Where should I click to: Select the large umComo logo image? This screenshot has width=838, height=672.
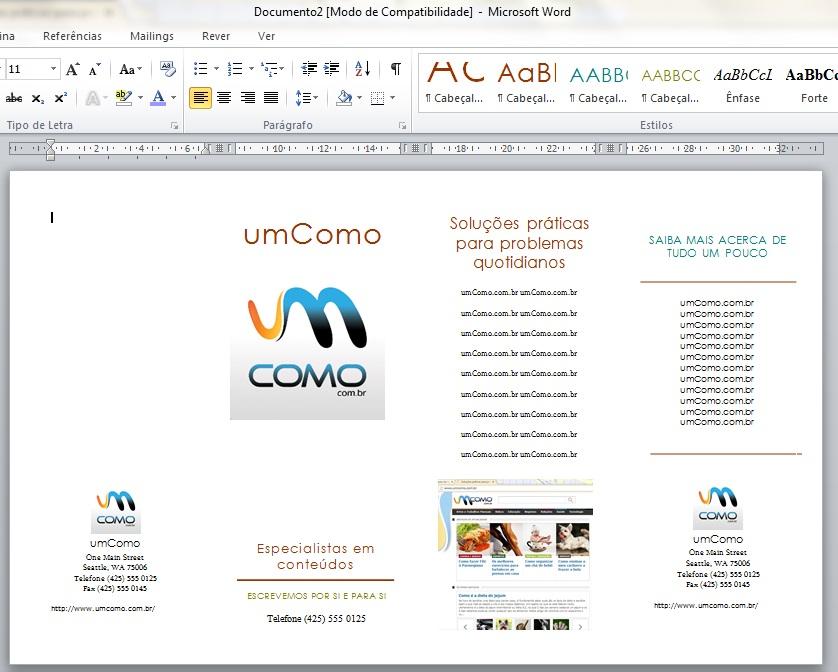coord(307,352)
